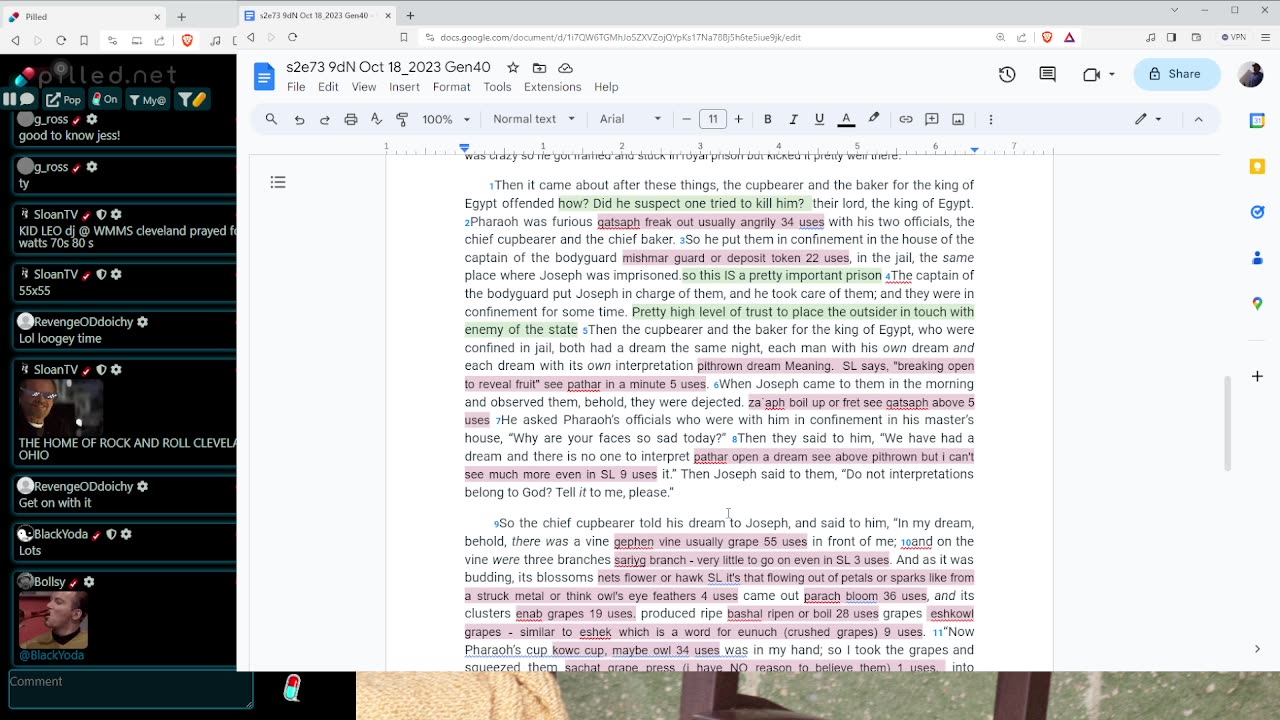1280x720 pixels.
Task: Insert link from toolbar
Action: click(906, 119)
